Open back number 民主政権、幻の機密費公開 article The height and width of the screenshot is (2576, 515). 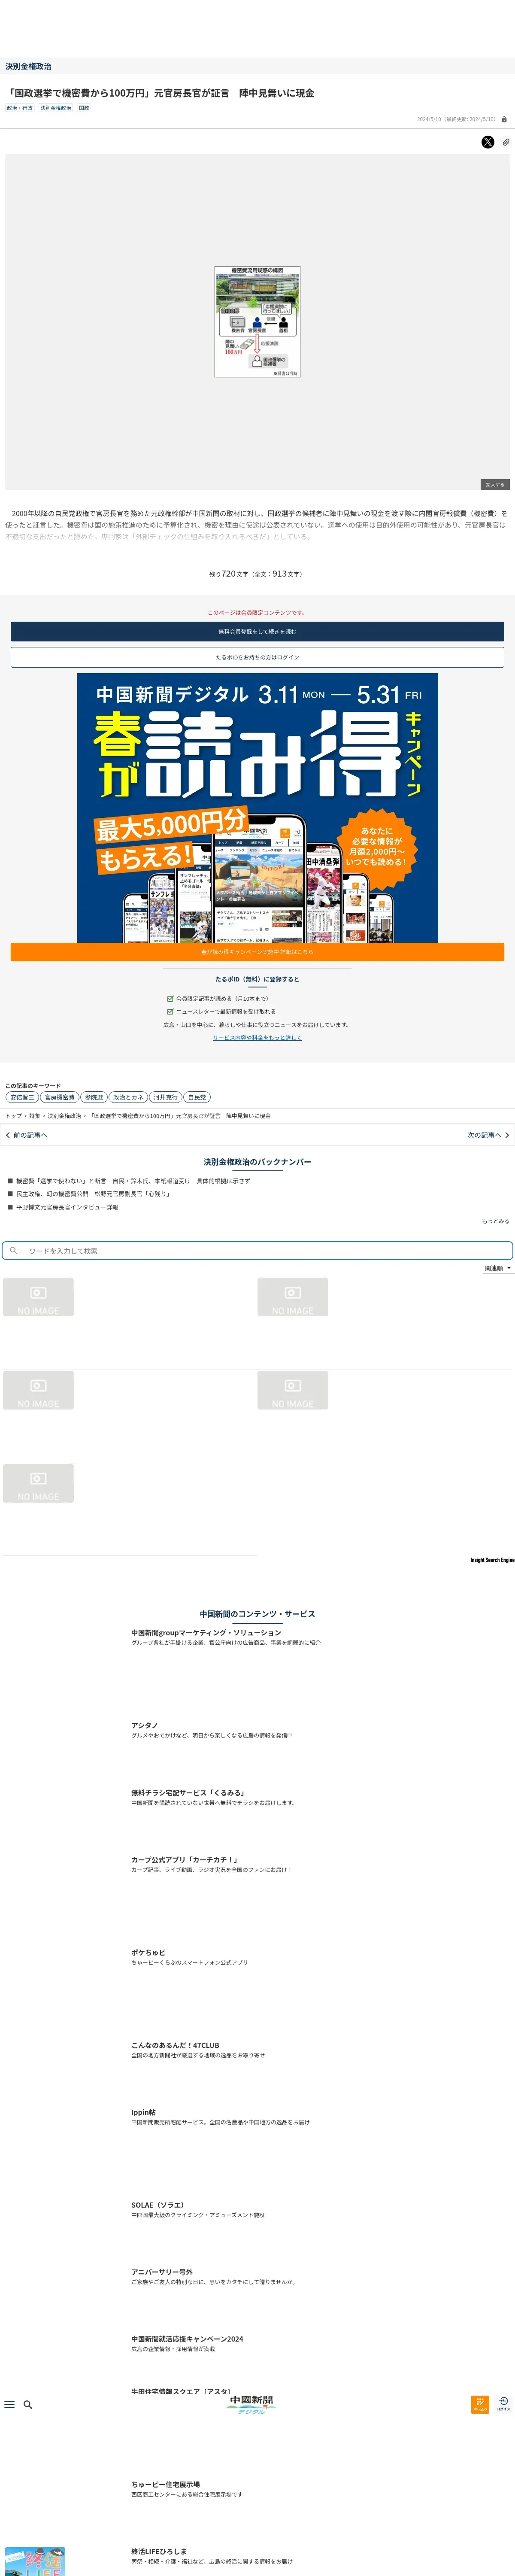(93, 1194)
